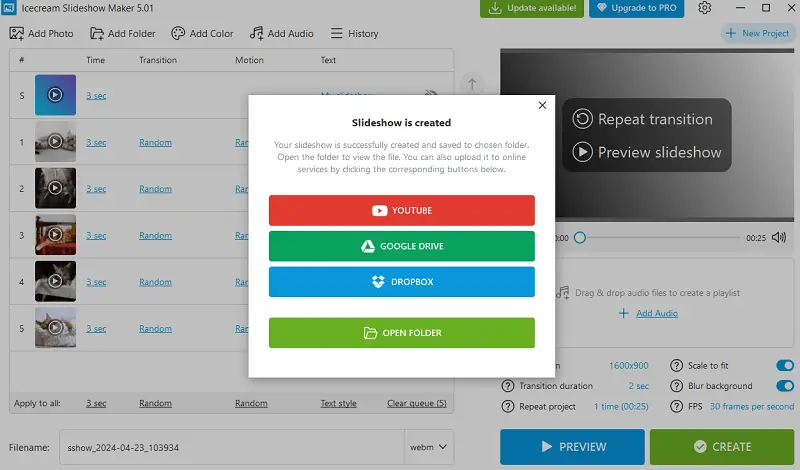Change the 2 sec transition duration
Viewport: 800px width, 470px height.
tap(639, 386)
